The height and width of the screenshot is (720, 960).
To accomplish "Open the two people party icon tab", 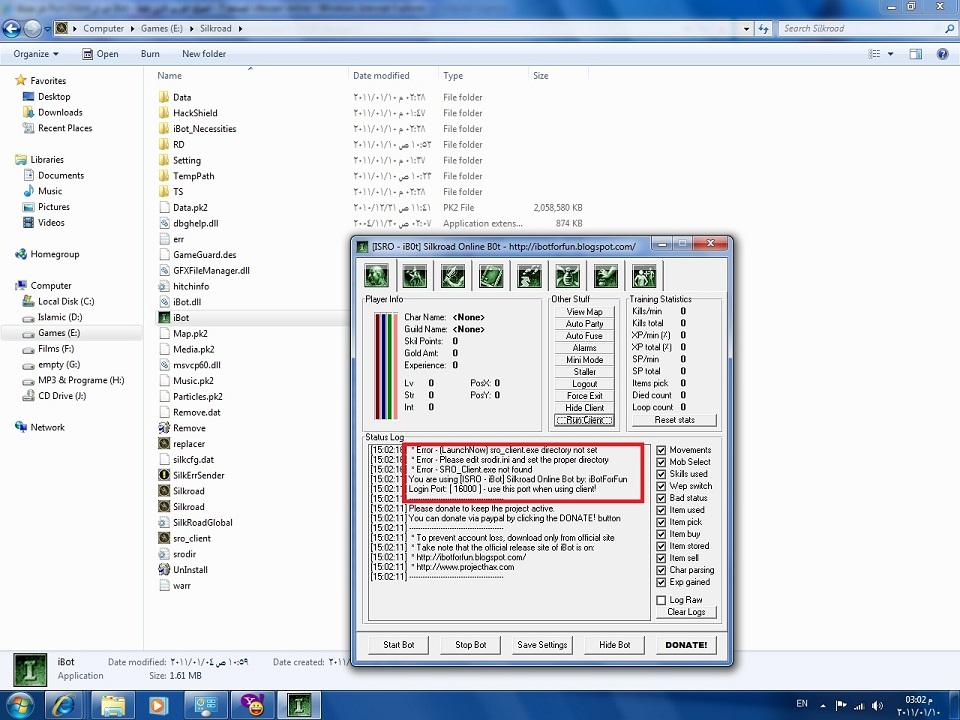I will point(644,276).
